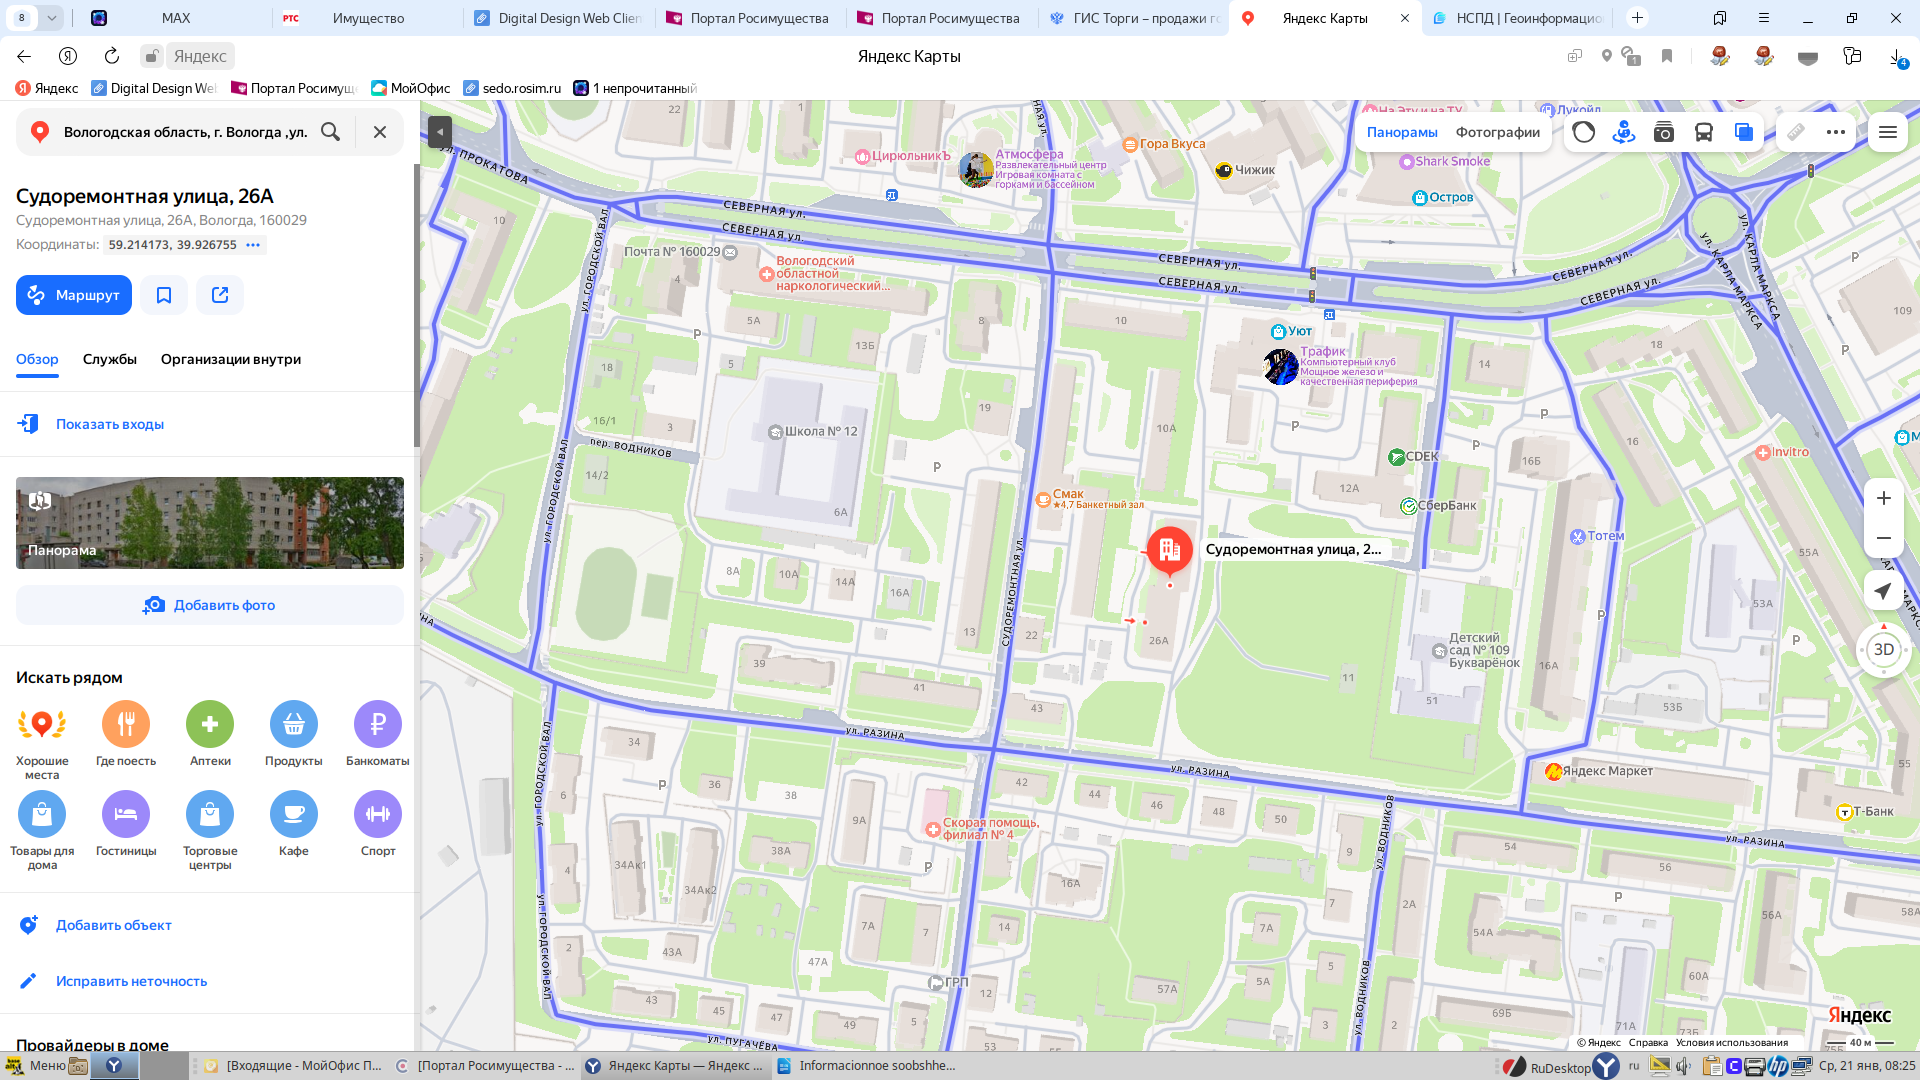
Task: Switch to Службы tab
Action: (110, 359)
